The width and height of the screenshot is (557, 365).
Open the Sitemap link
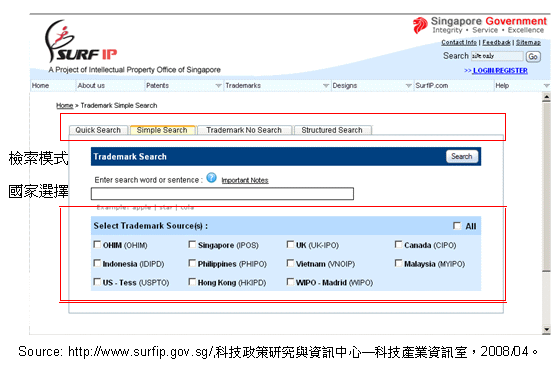(528, 43)
